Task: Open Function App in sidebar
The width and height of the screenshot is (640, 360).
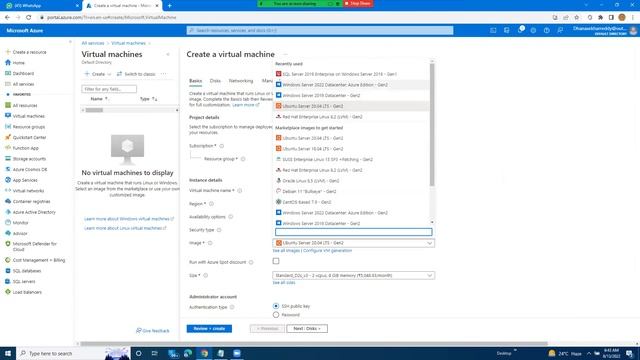Action: click(x=22, y=148)
